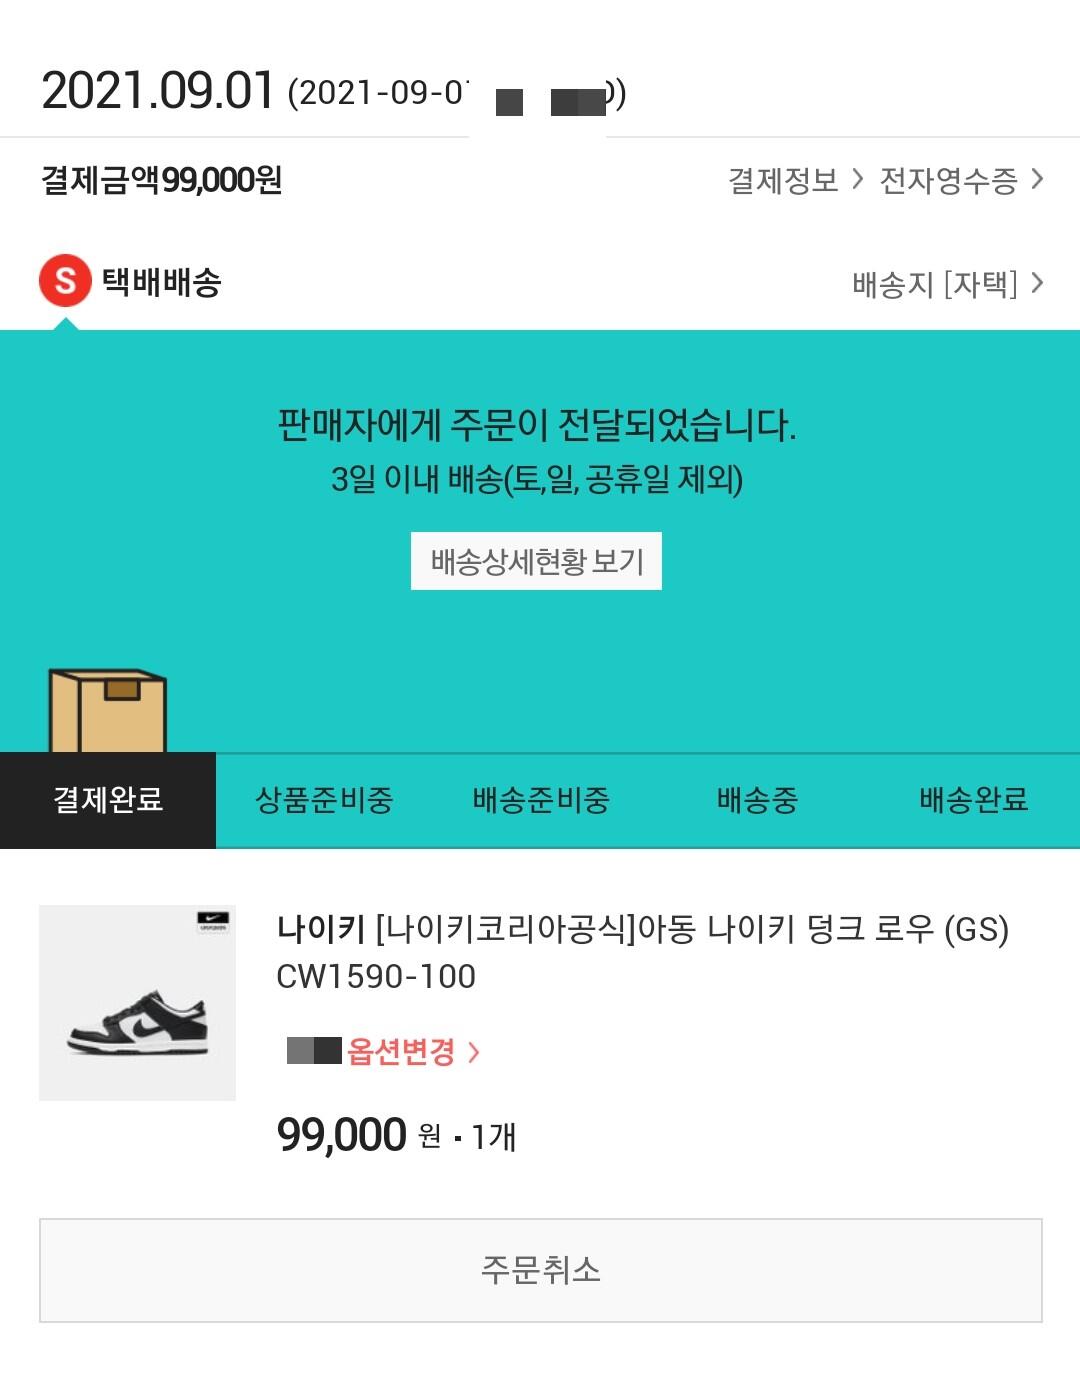
Task: Open 전자영수증 electronic receipt
Action: click(x=948, y=180)
